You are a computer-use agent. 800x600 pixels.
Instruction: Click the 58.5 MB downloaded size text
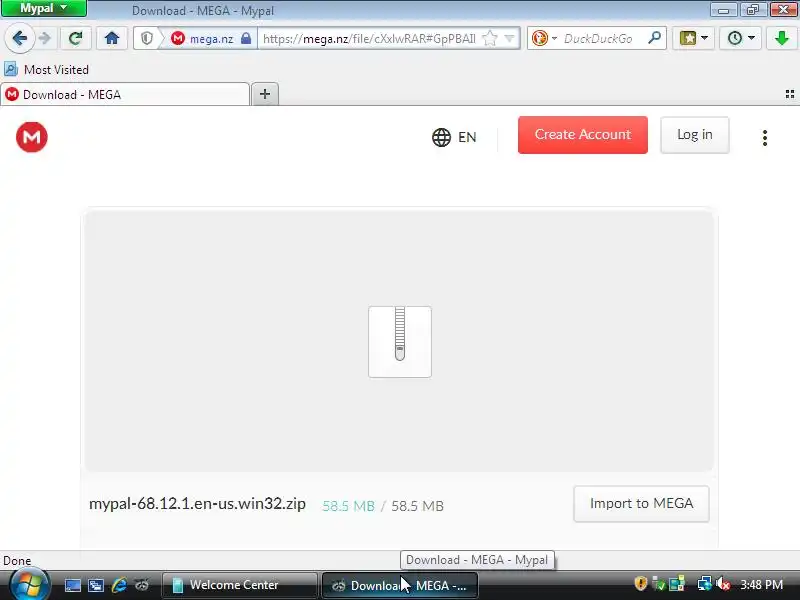point(348,506)
